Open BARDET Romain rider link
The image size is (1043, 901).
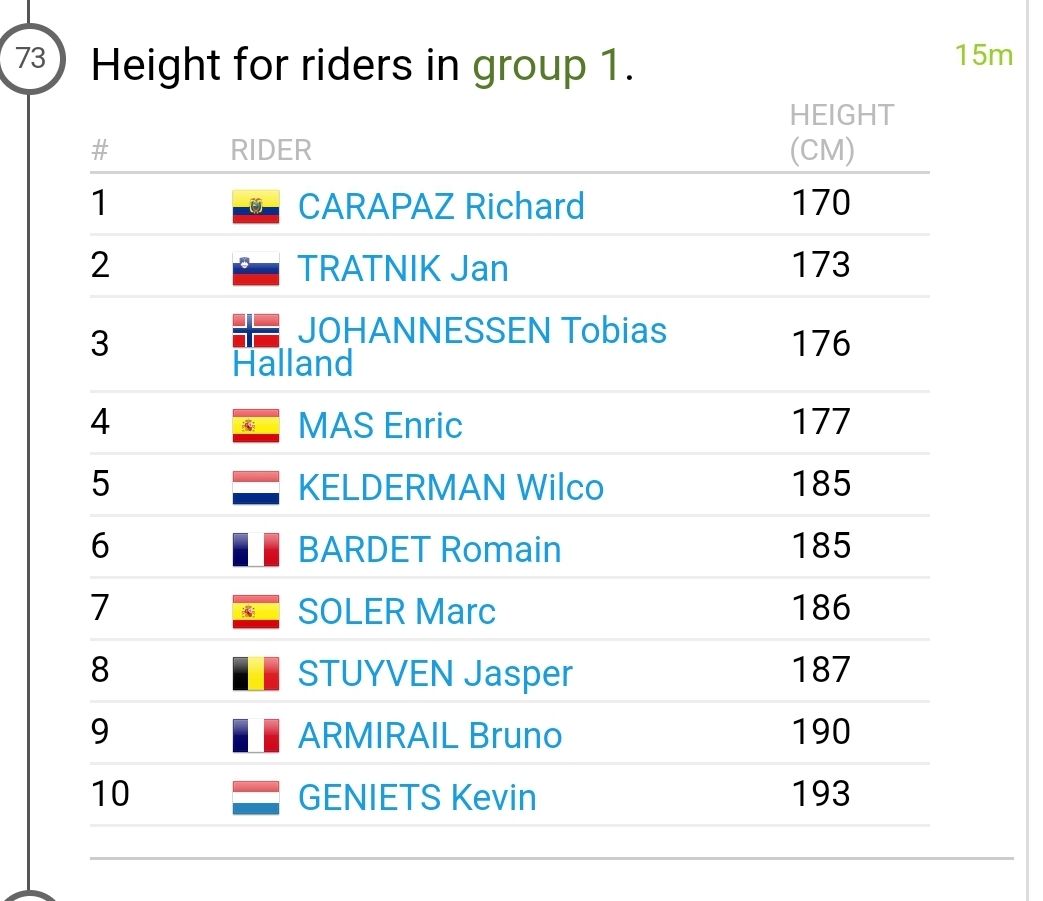[x=429, y=550]
